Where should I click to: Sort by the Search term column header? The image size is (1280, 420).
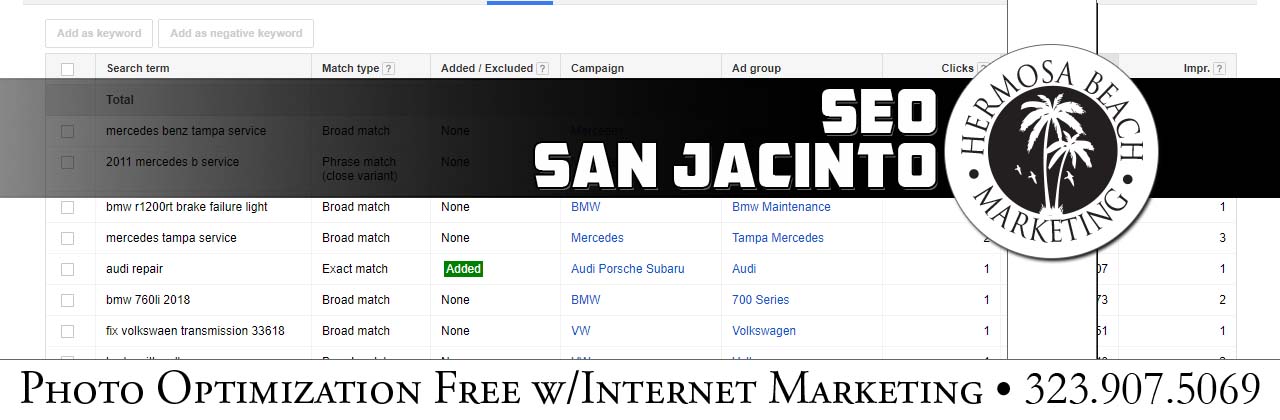coord(138,69)
